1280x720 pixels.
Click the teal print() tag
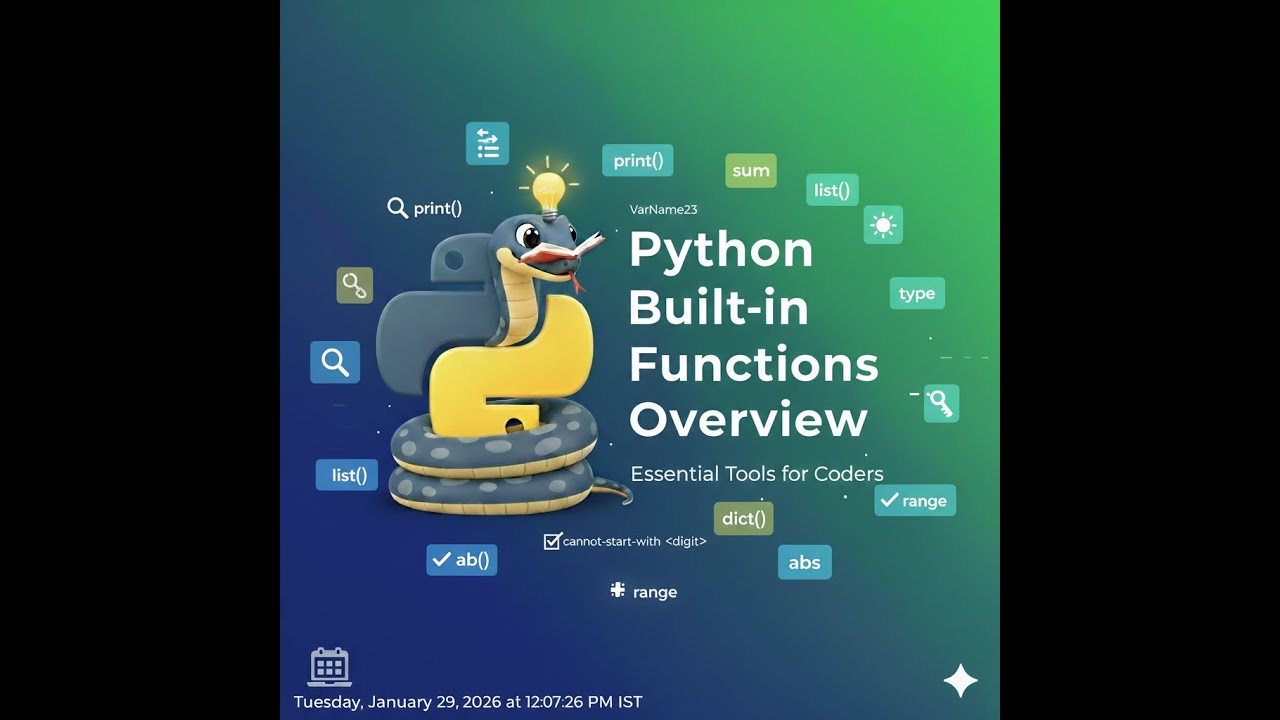(x=638, y=160)
